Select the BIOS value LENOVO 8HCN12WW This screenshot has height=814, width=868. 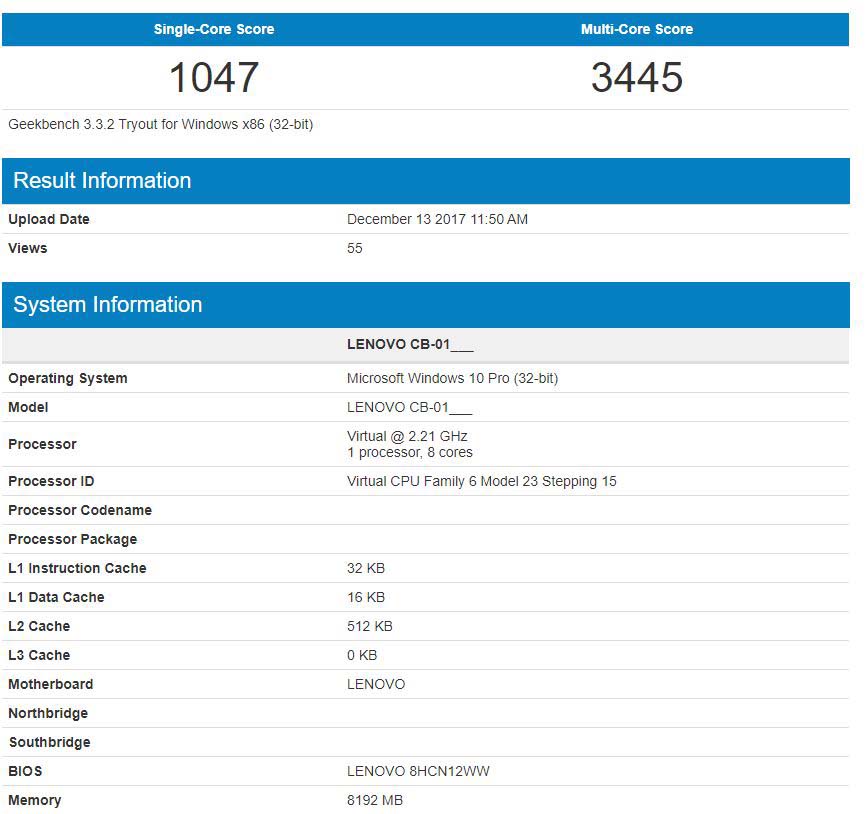(418, 771)
